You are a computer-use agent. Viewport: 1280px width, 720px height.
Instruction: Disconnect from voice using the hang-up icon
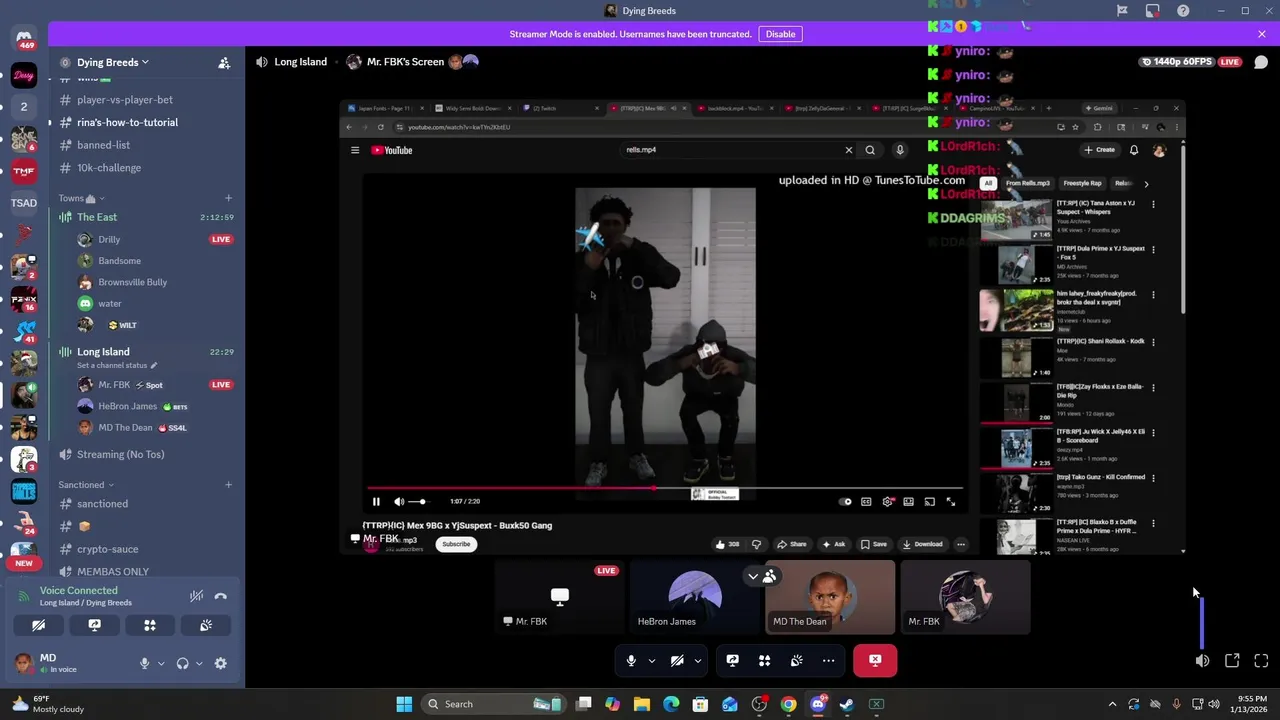click(221, 596)
